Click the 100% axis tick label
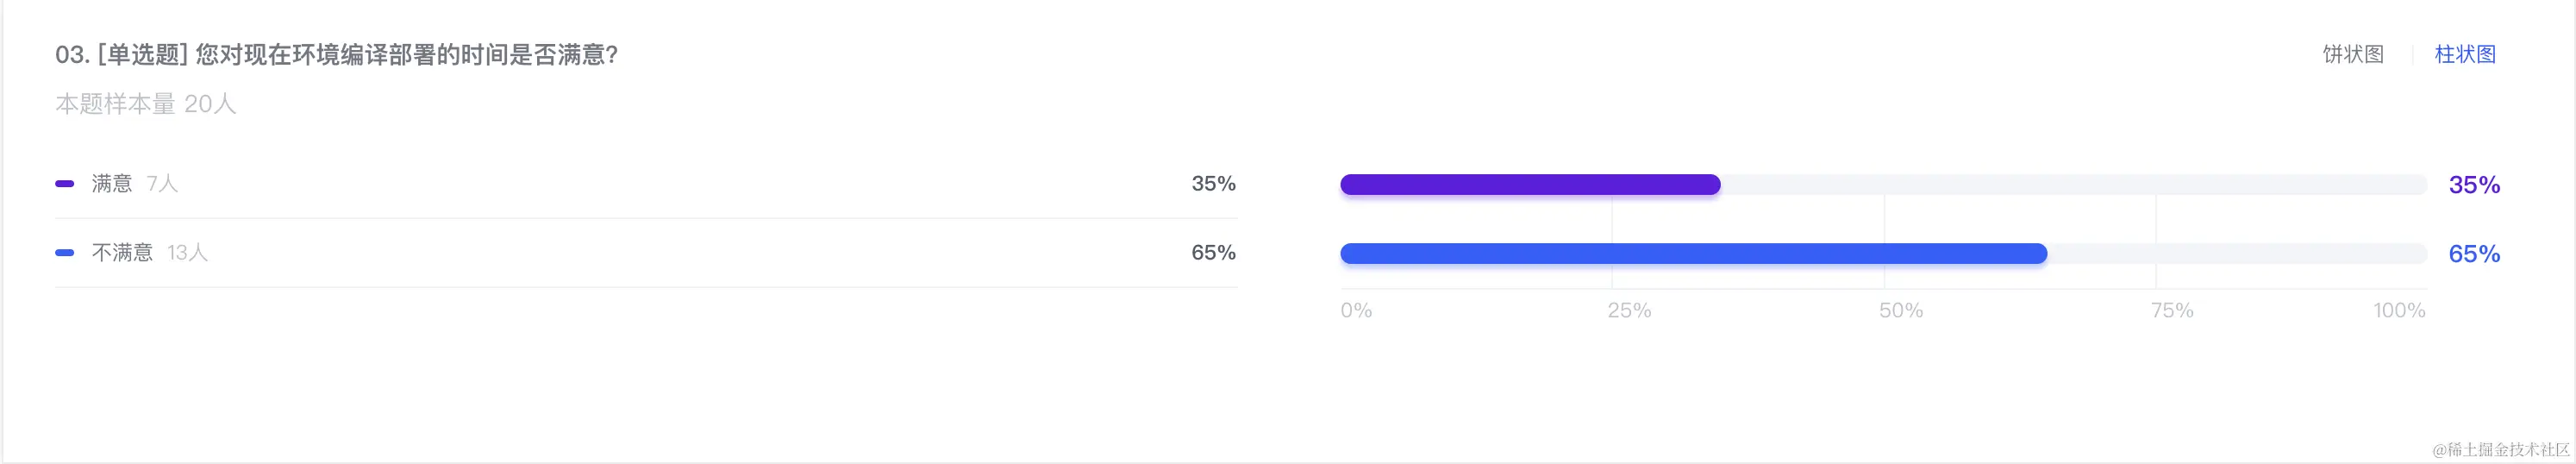 click(2399, 311)
